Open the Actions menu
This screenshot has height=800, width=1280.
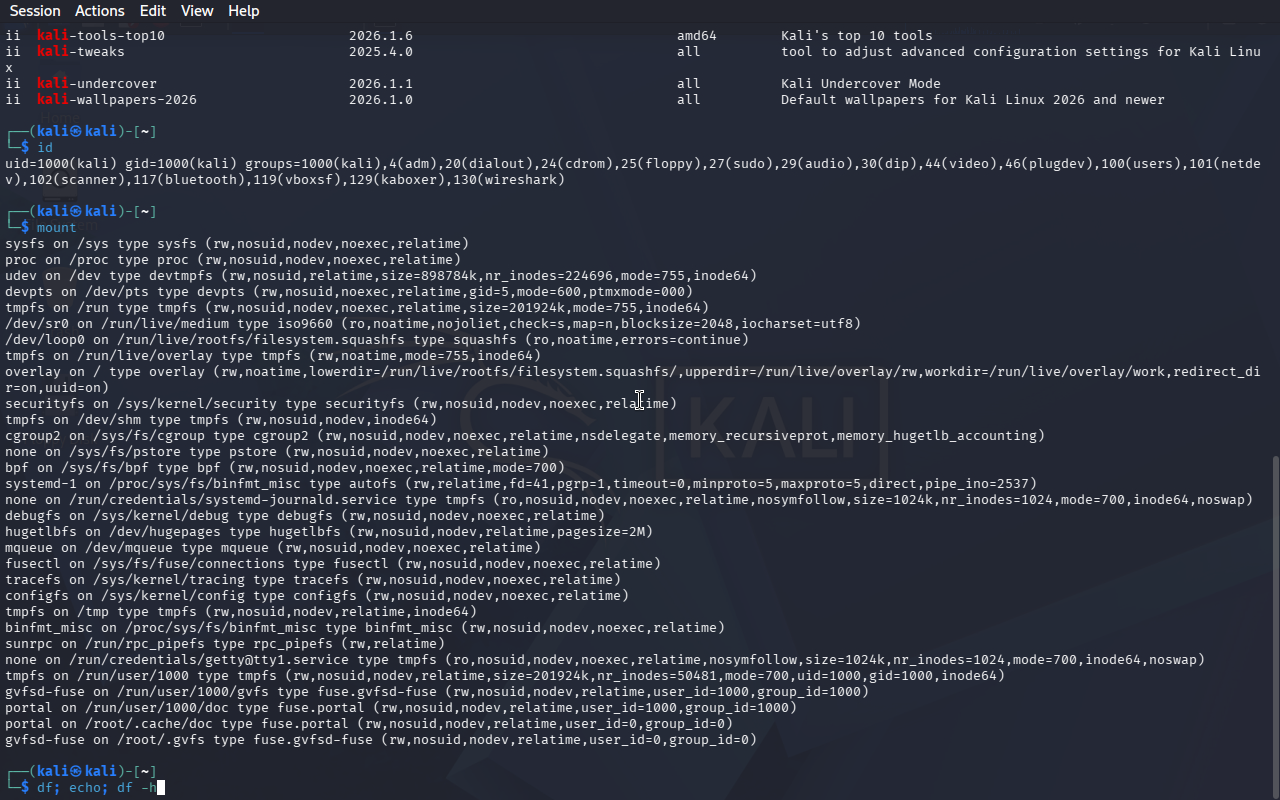pos(100,11)
